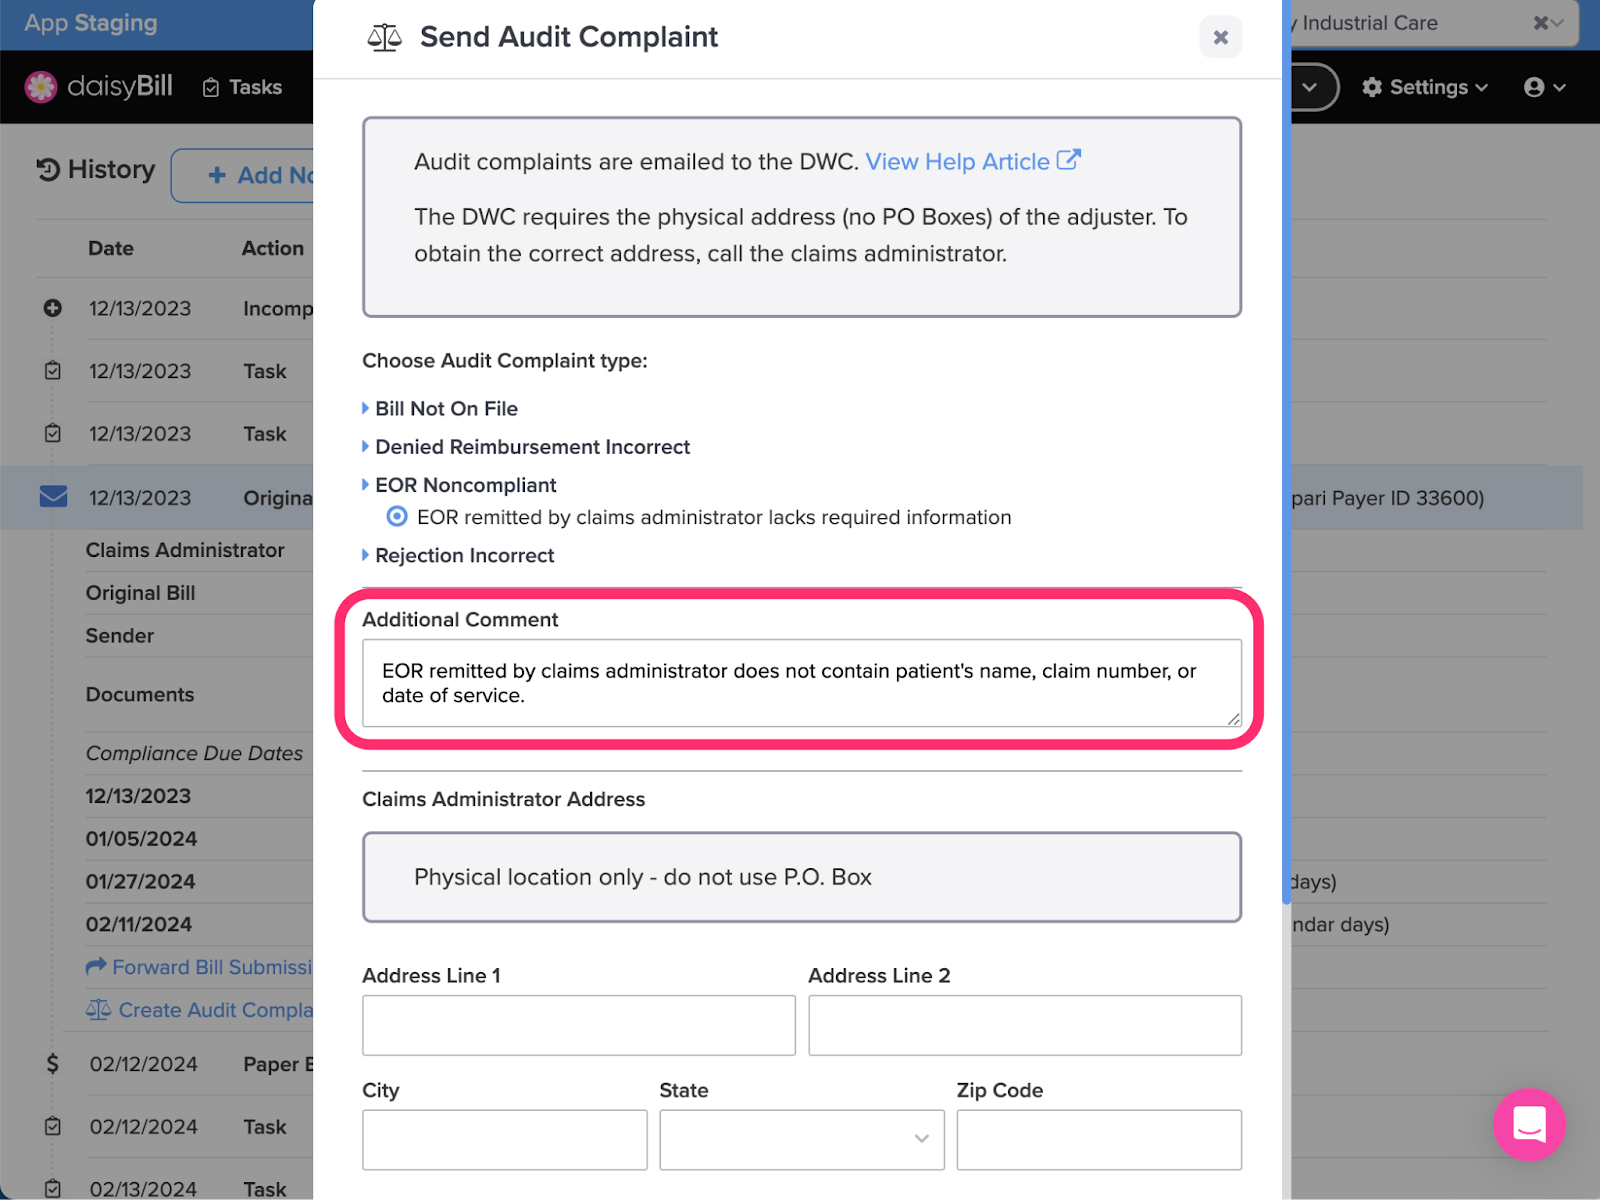This screenshot has width=1600, height=1200.
Task: Open View Help Article link
Action: pyautogui.click(x=973, y=161)
